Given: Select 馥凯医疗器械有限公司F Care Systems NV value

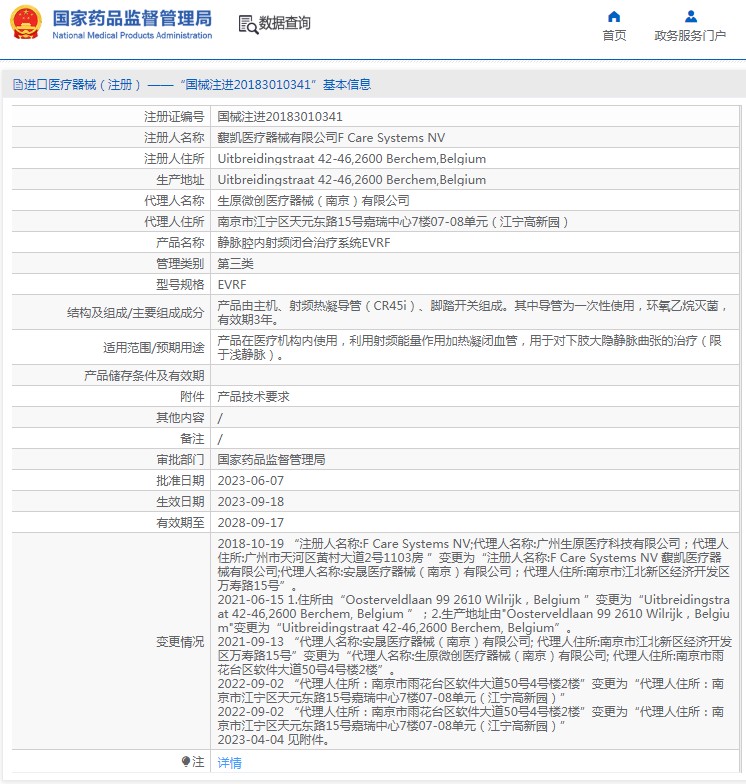Looking at the screenshot, I should (x=331, y=138).
